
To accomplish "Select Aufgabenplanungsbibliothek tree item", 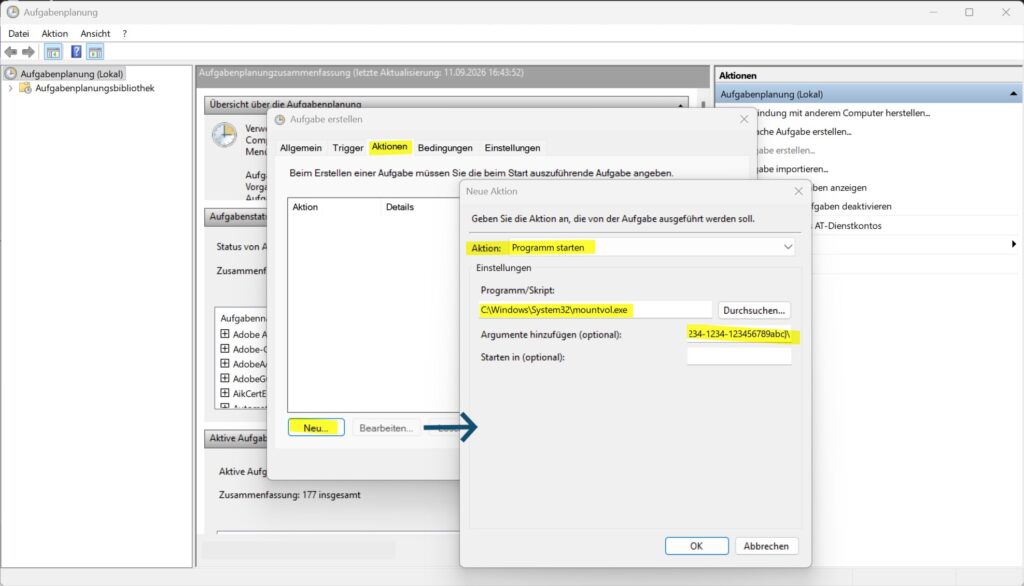I will point(95,88).
